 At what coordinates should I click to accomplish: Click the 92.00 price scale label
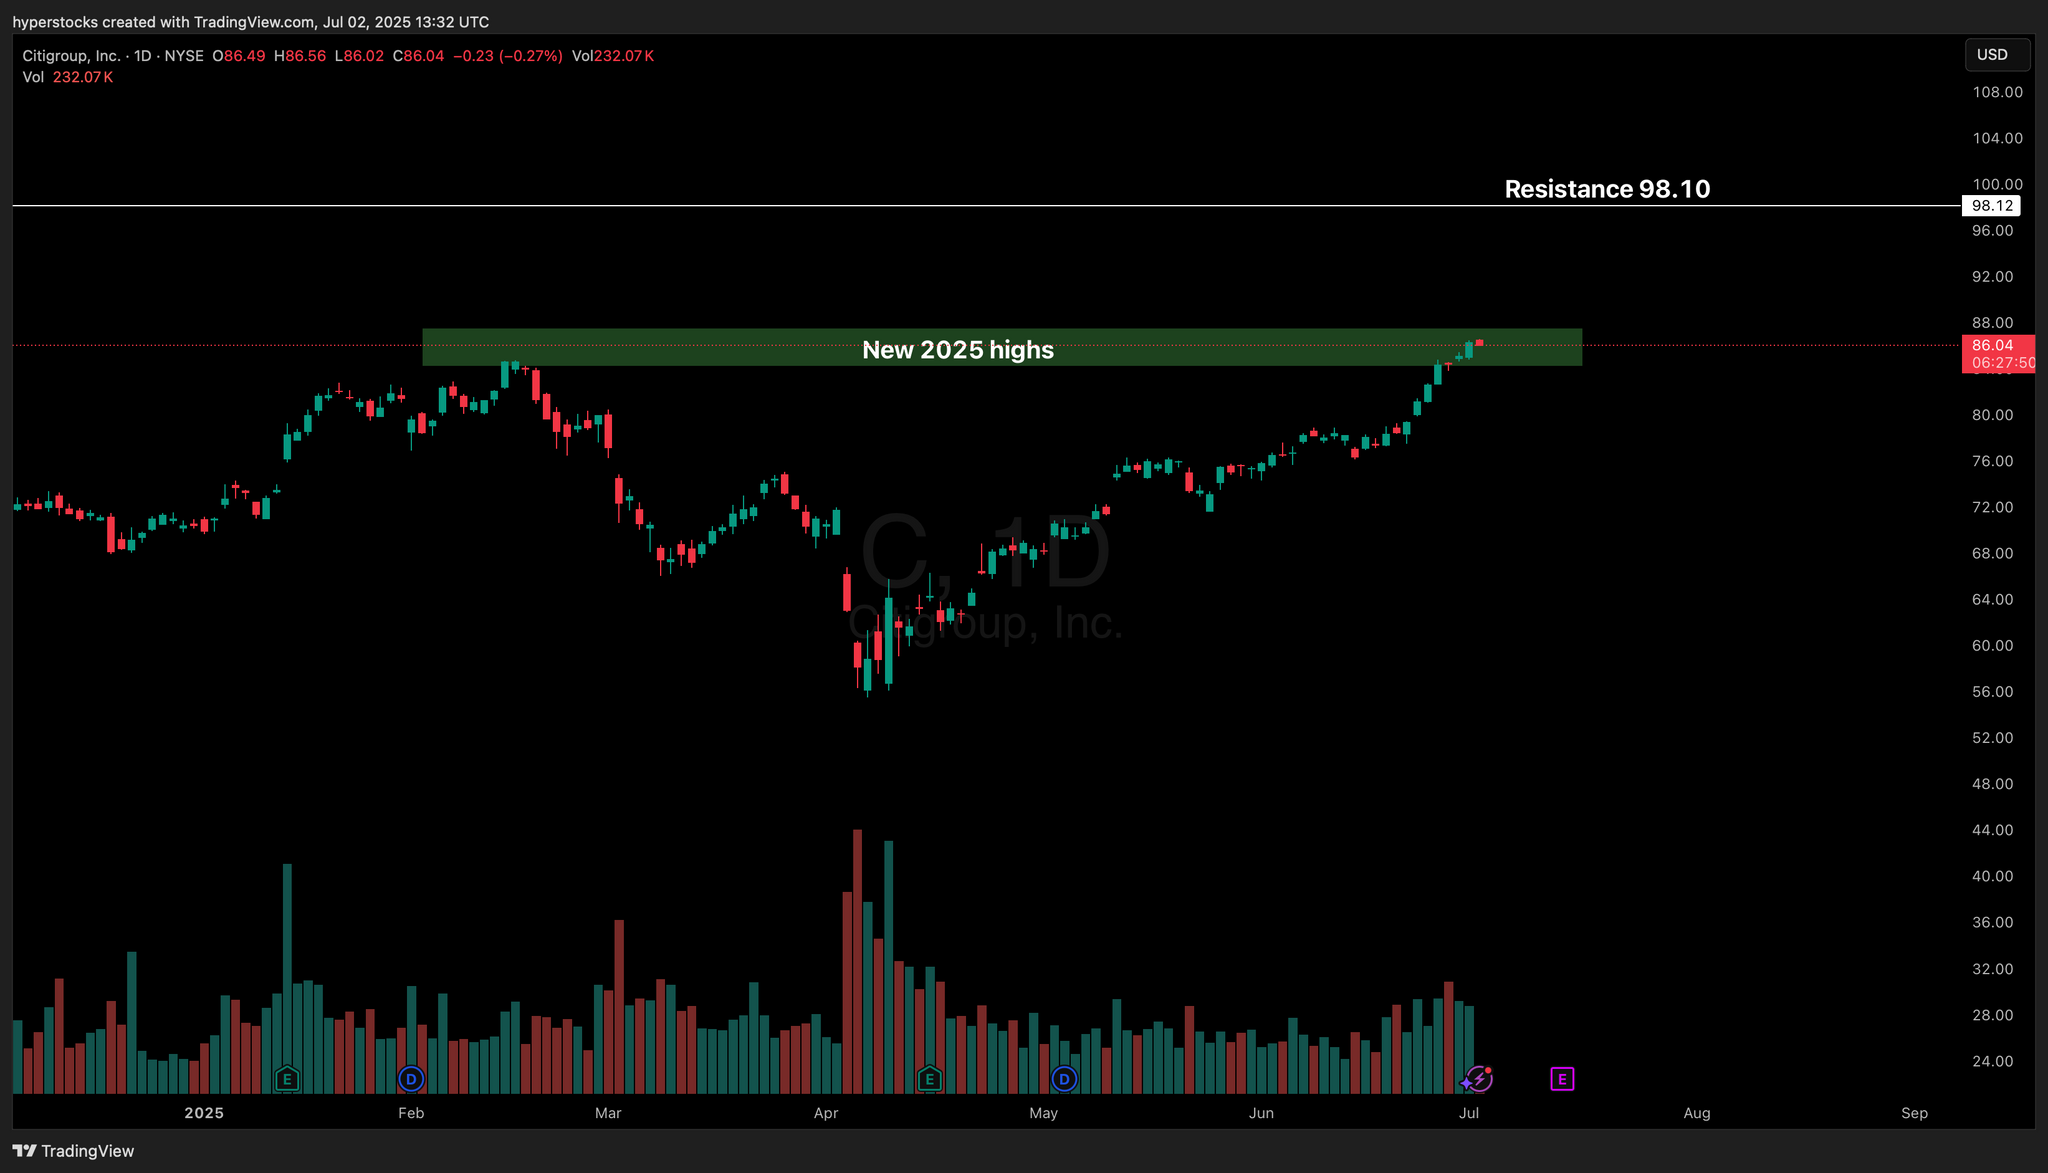1992,276
